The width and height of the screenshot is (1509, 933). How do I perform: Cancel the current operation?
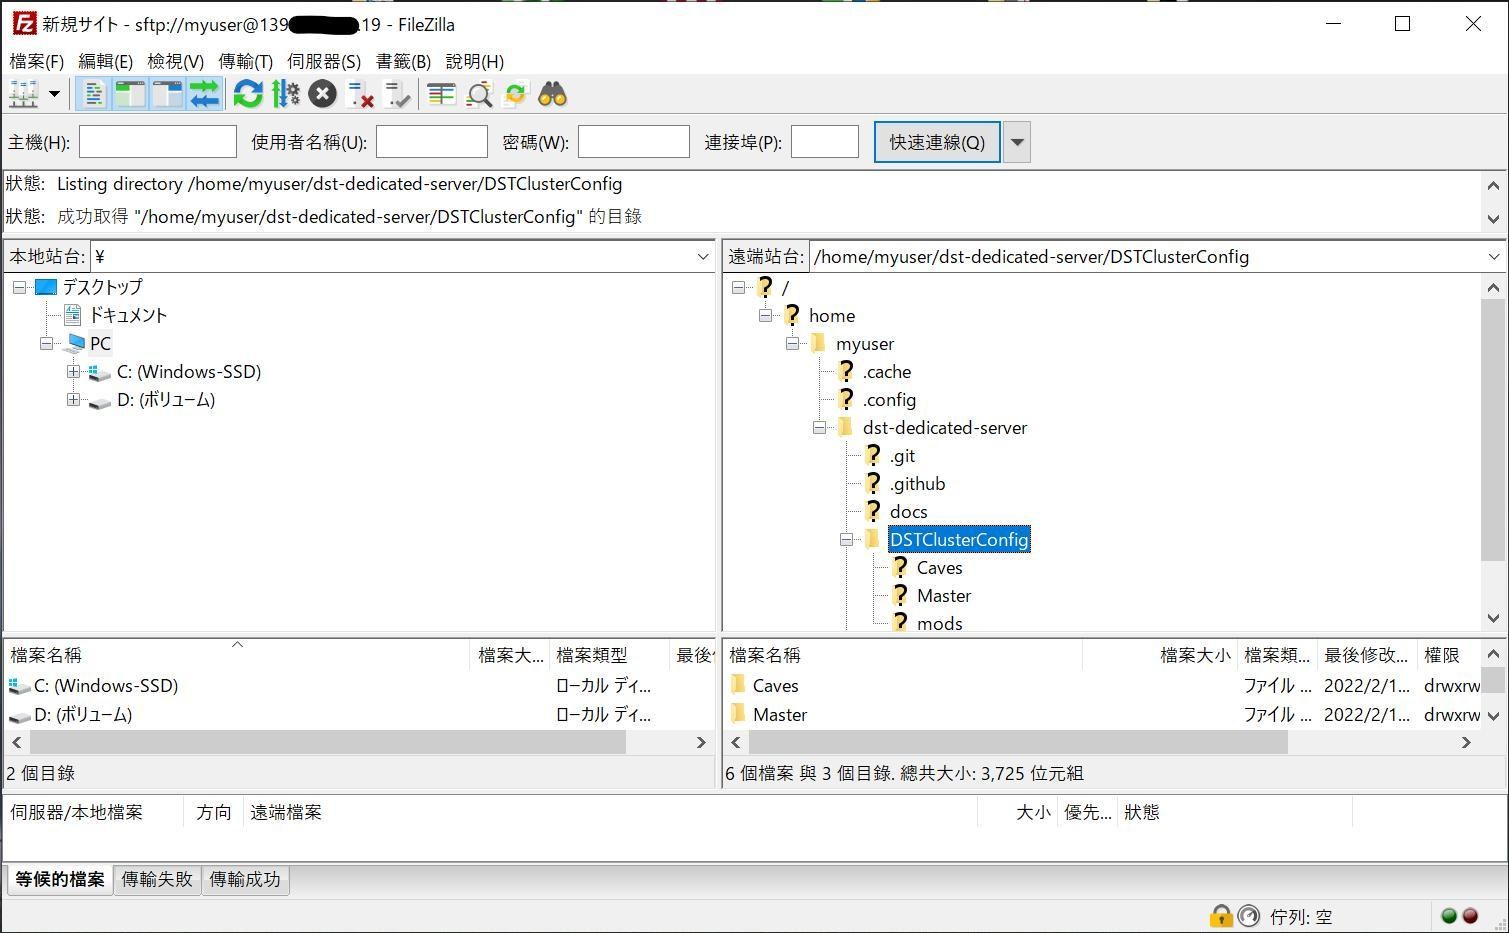point(322,94)
